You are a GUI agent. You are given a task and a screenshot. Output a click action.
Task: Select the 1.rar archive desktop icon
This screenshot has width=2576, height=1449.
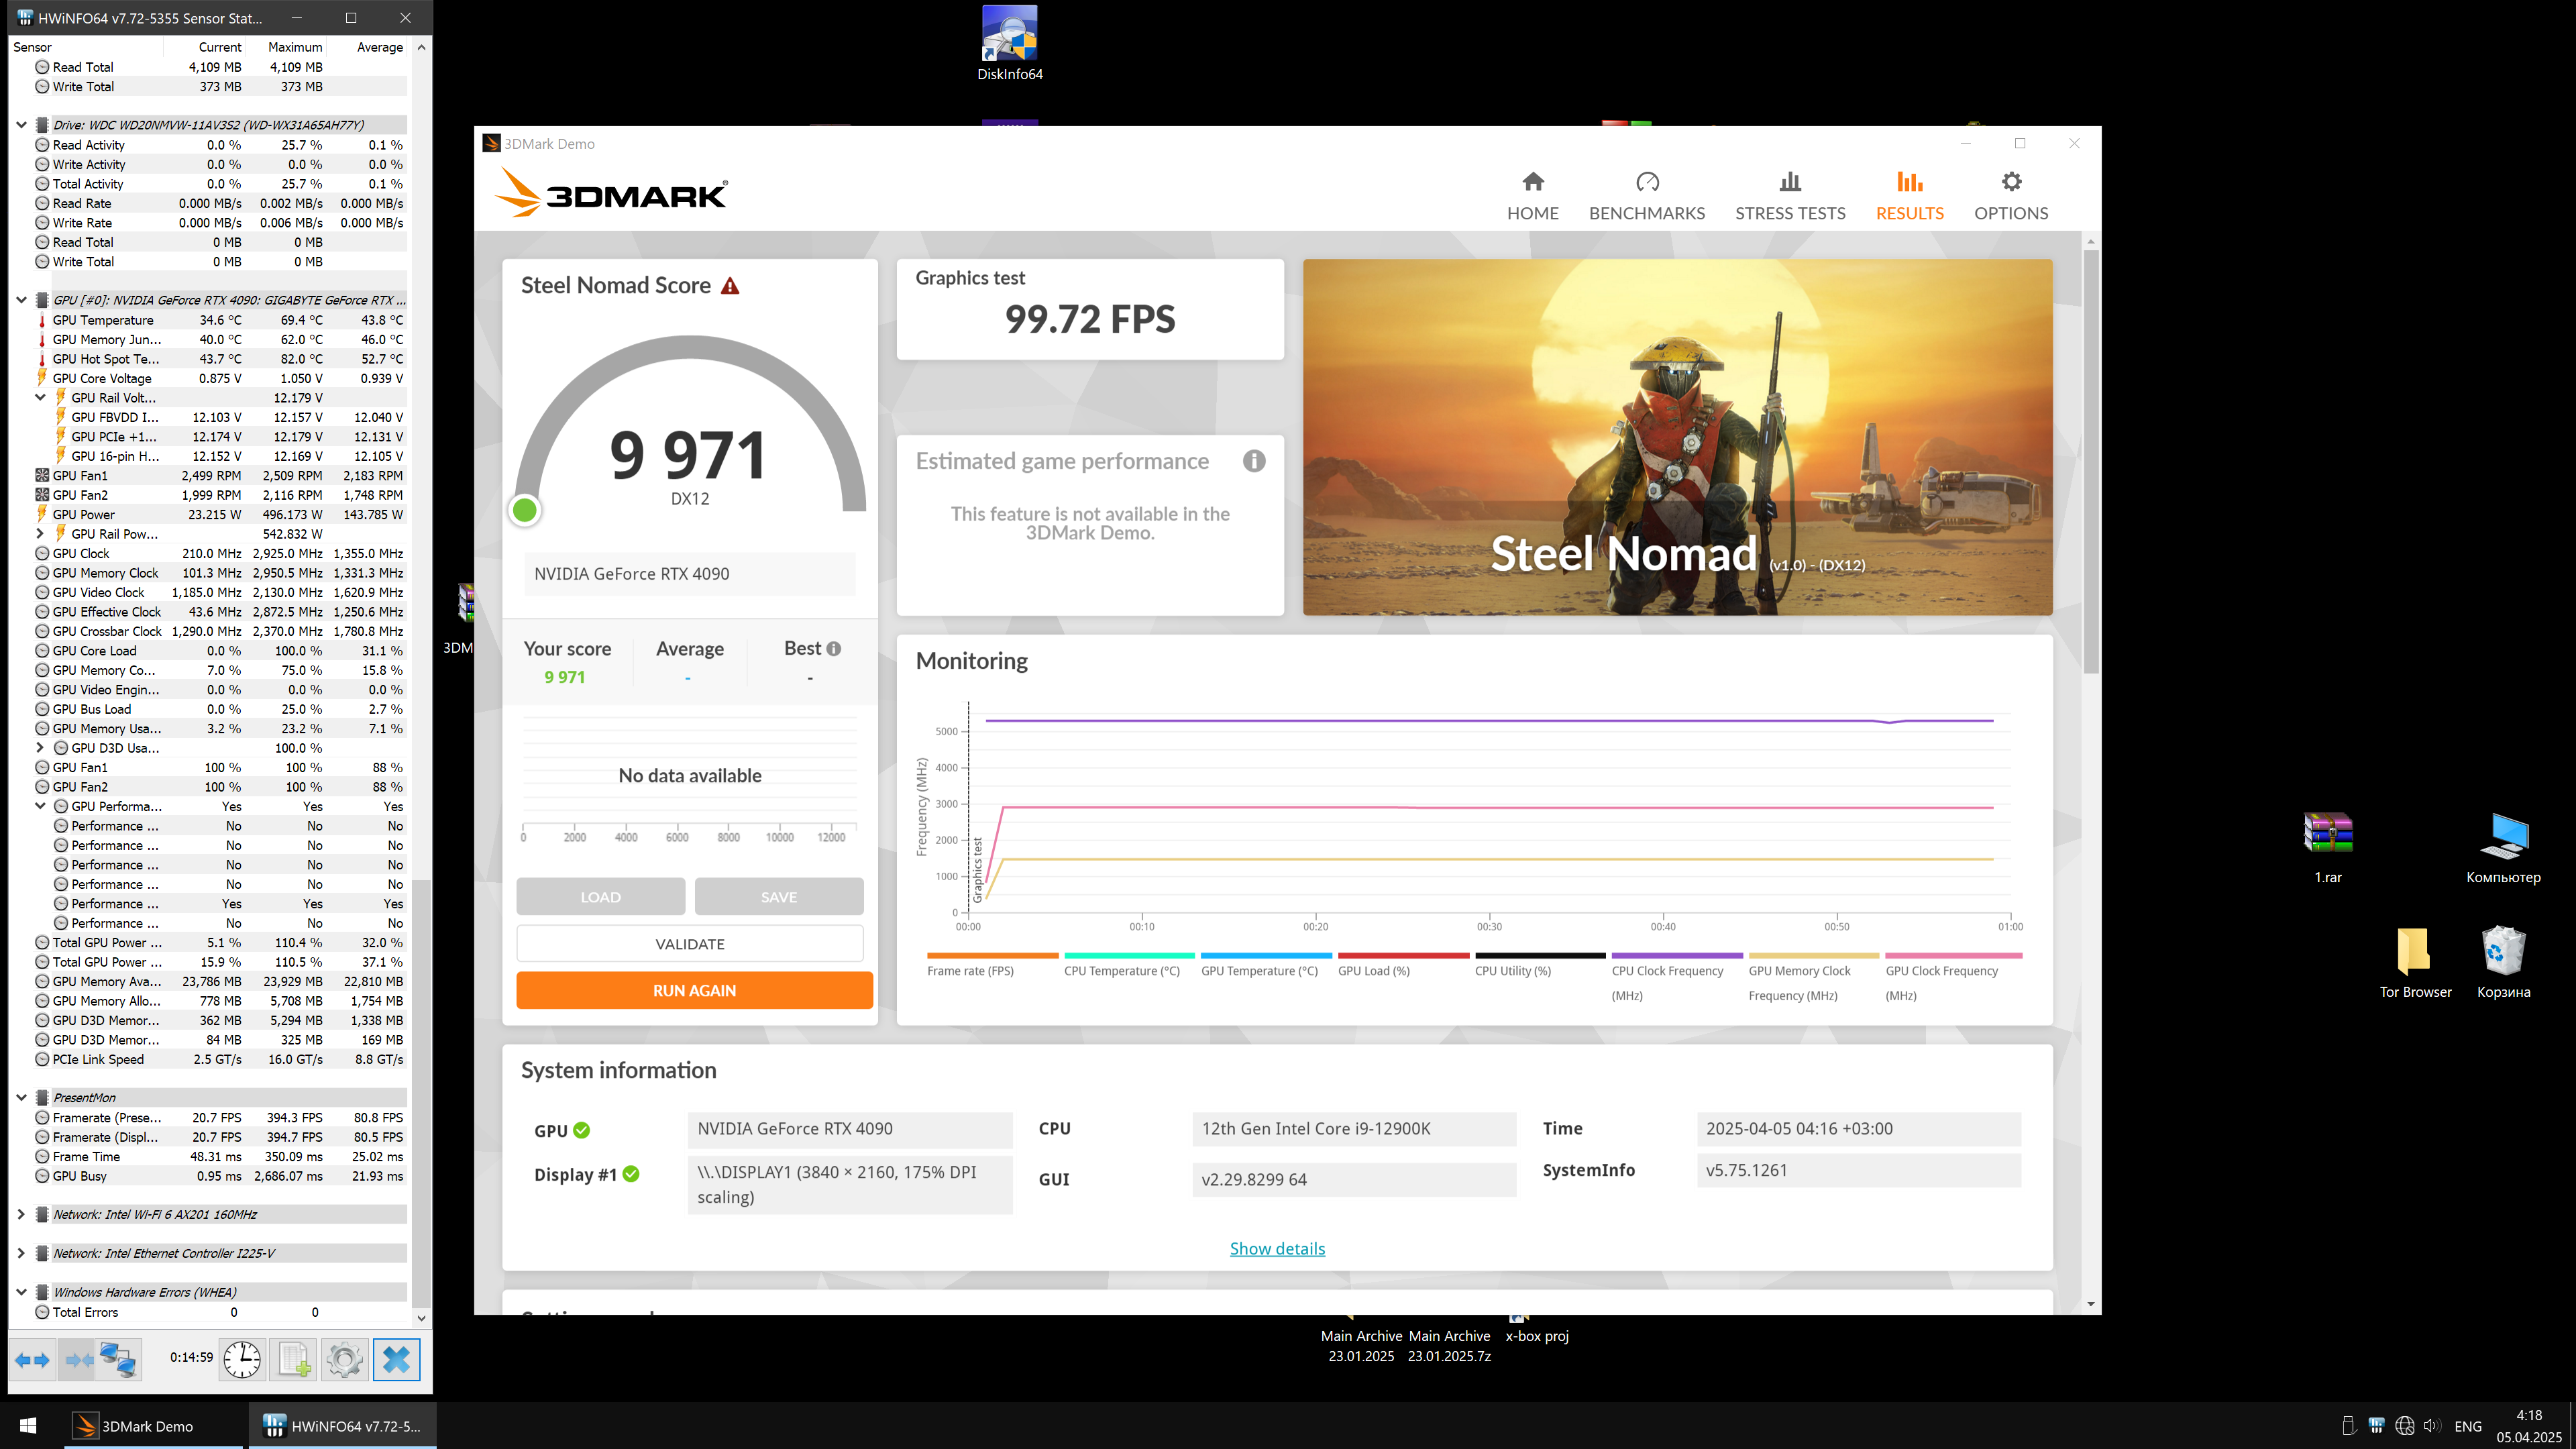point(2328,847)
